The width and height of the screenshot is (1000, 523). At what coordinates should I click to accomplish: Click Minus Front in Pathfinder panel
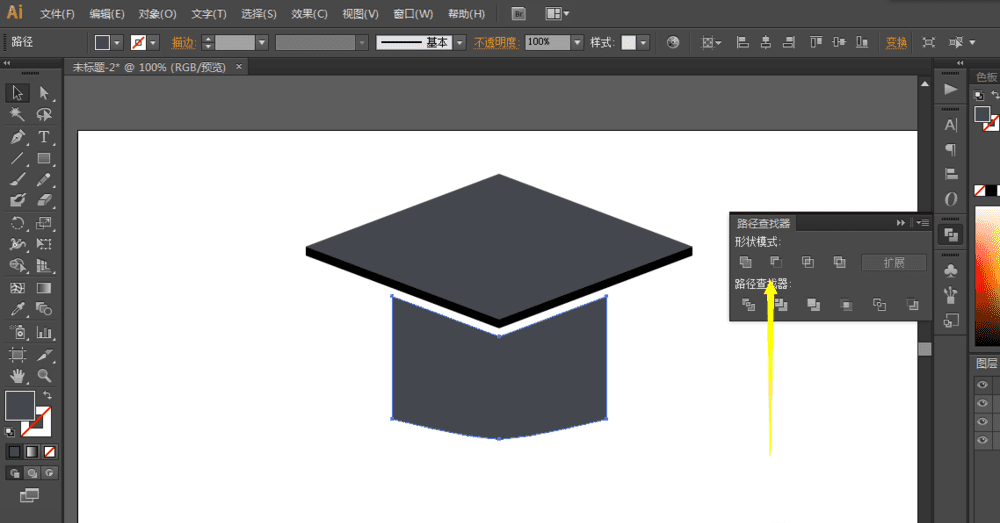coord(776,262)
